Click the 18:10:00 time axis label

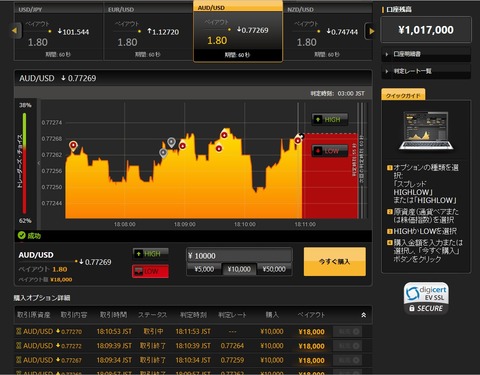245,224
